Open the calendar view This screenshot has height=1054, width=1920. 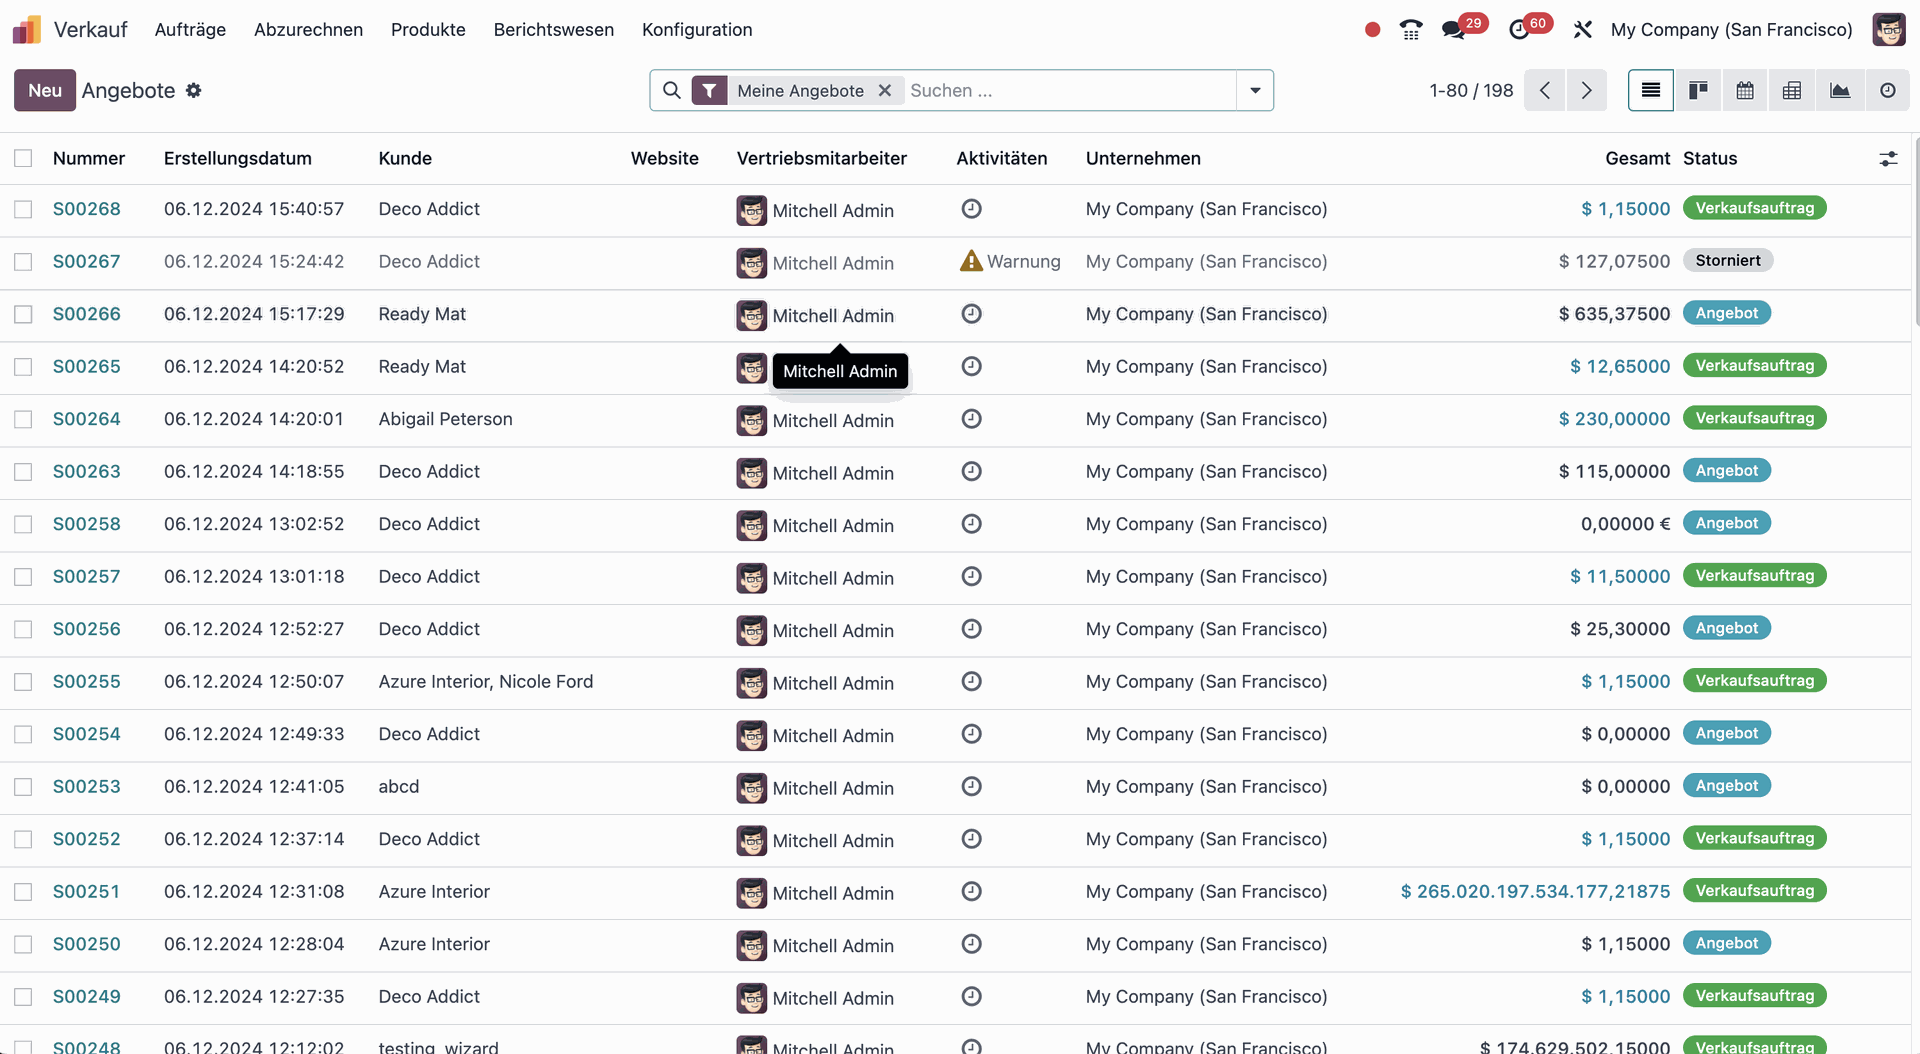tap(1744, 91)
